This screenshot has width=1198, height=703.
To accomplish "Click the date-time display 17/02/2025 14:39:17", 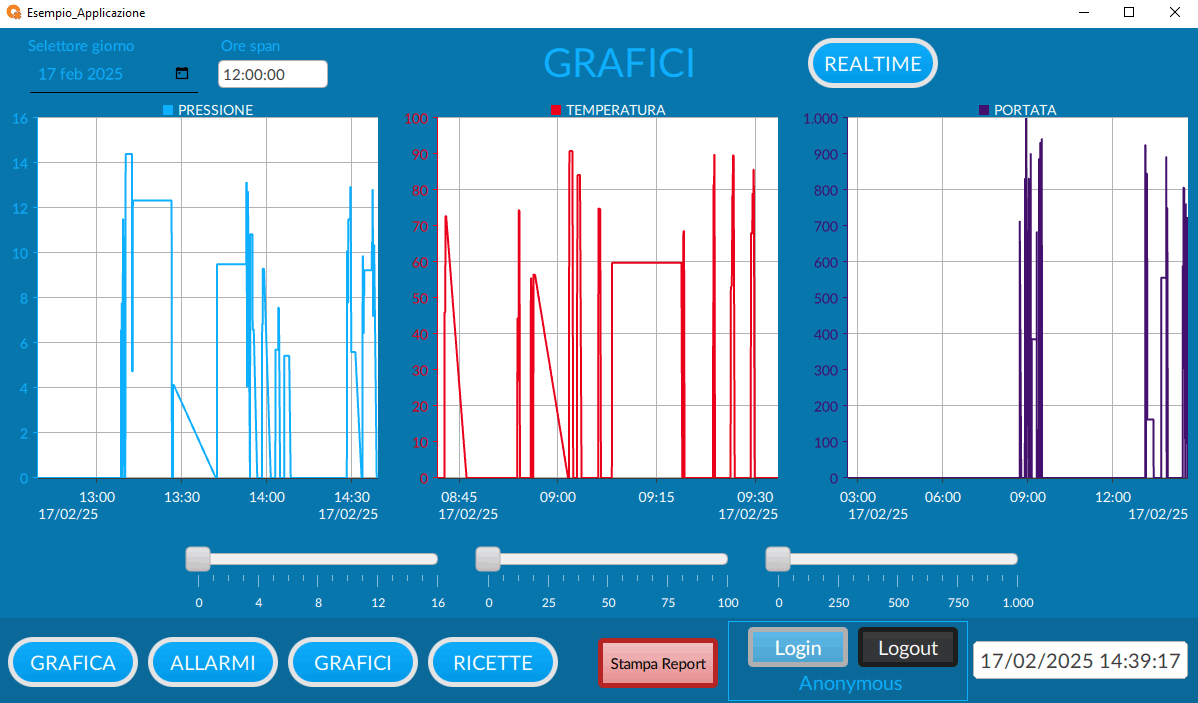I will coord(1080,660).
